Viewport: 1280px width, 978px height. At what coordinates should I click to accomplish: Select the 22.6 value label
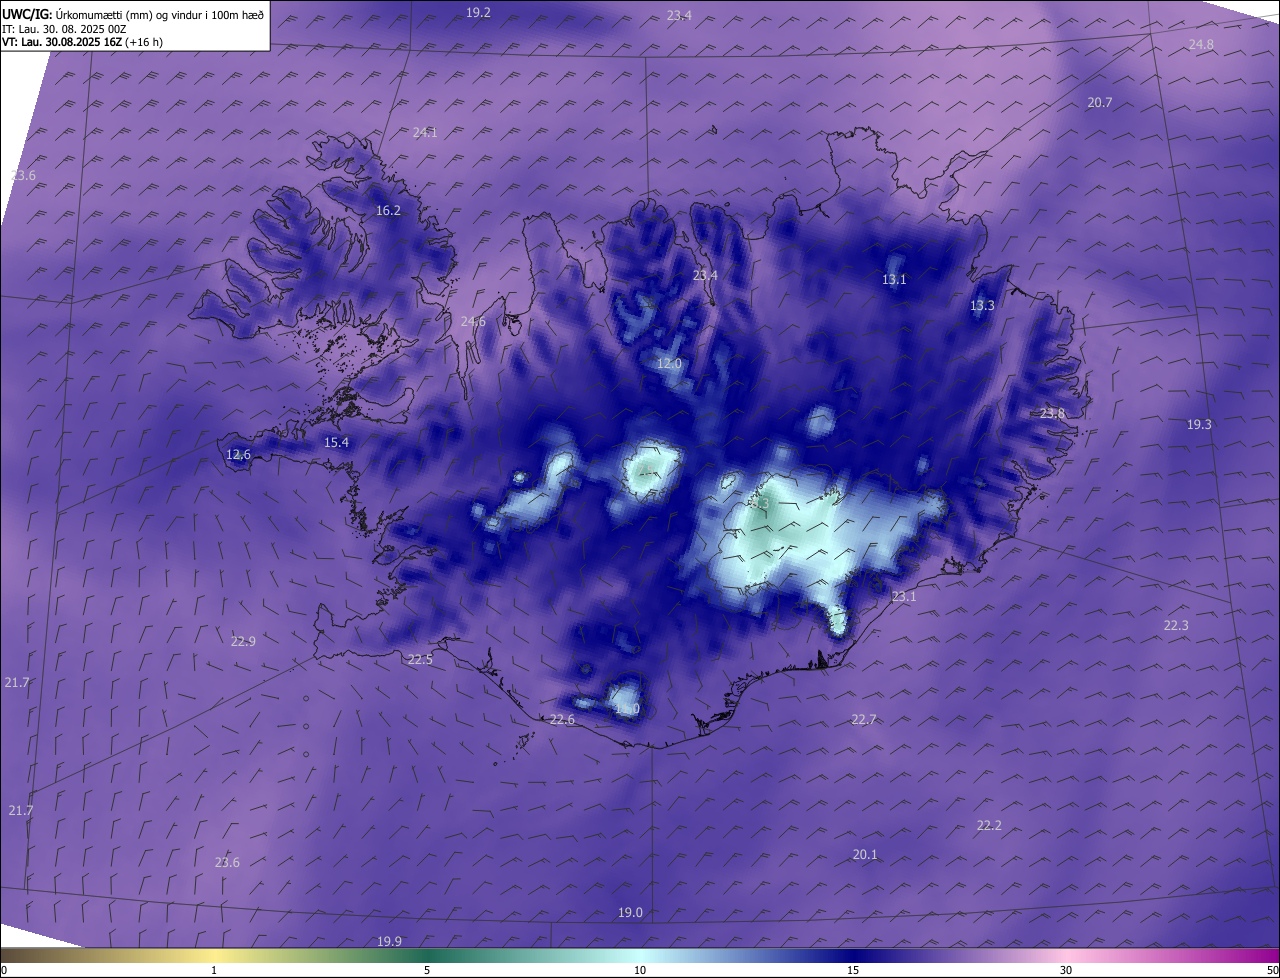coord(562,719)
